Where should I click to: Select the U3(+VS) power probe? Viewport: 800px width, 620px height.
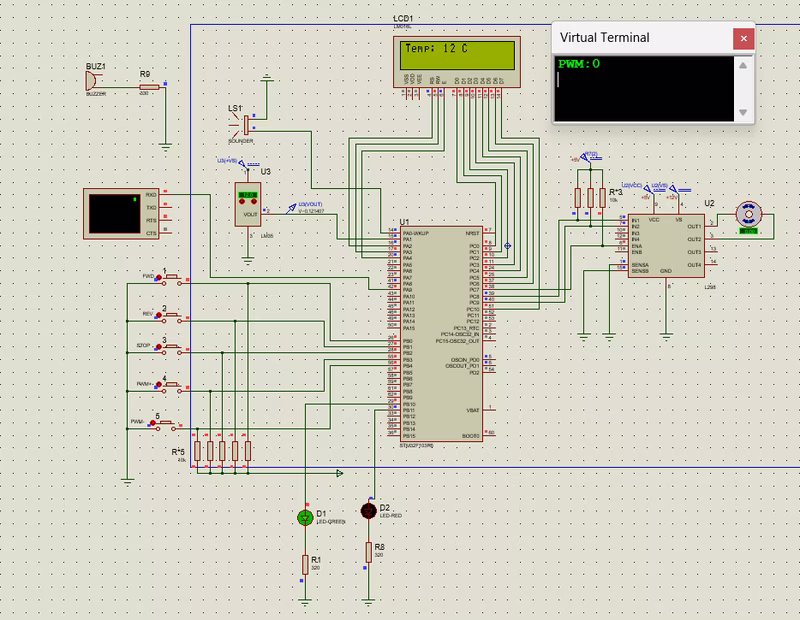click(x=242, y=163)
